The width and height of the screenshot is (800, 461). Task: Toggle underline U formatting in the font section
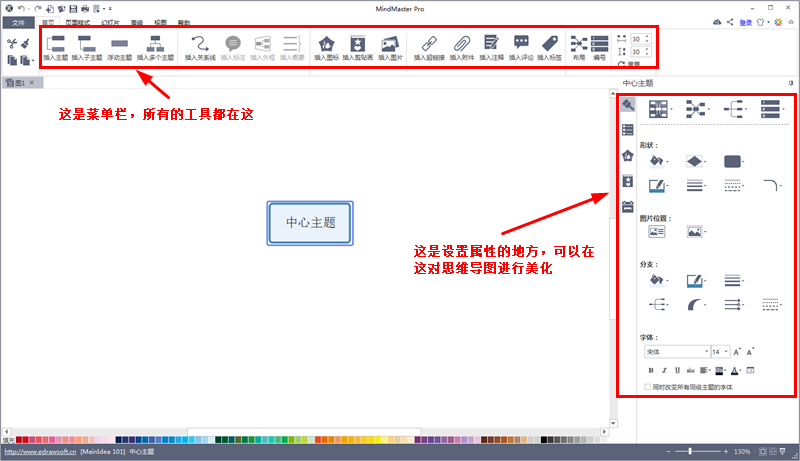[x=677, y=370]
